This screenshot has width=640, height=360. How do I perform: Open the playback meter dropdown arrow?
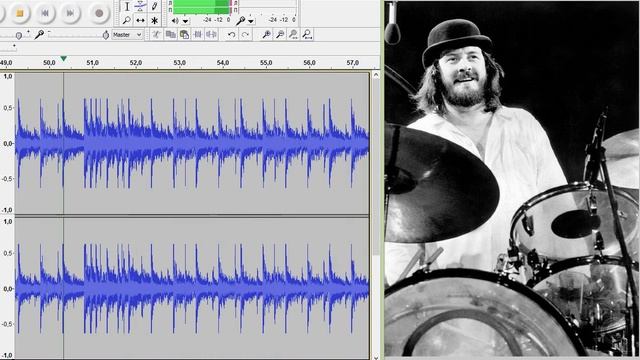[x=185, y=20]
